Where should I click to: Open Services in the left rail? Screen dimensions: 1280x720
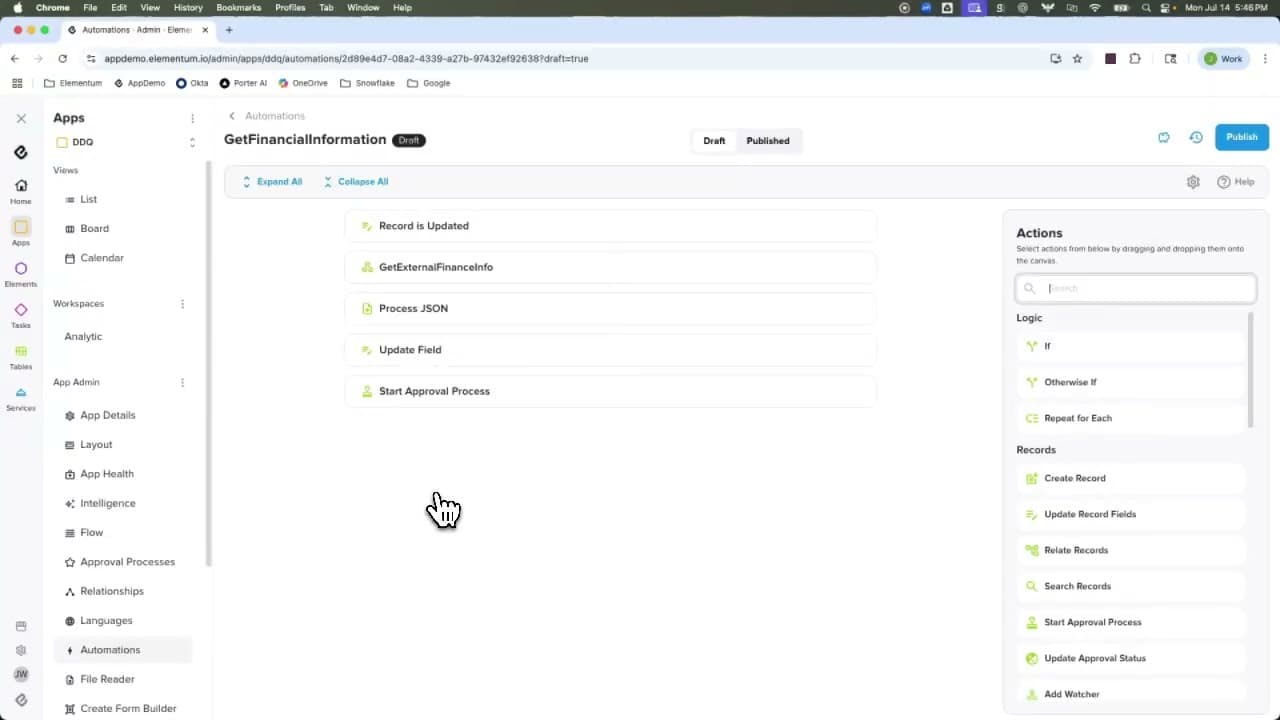coord(21,398)
